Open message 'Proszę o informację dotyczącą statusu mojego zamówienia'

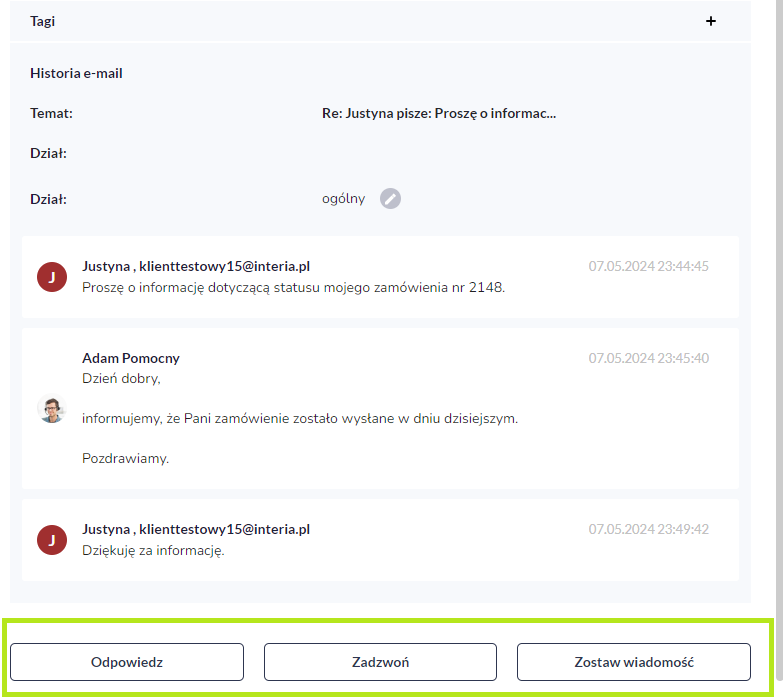click(294, 288)
